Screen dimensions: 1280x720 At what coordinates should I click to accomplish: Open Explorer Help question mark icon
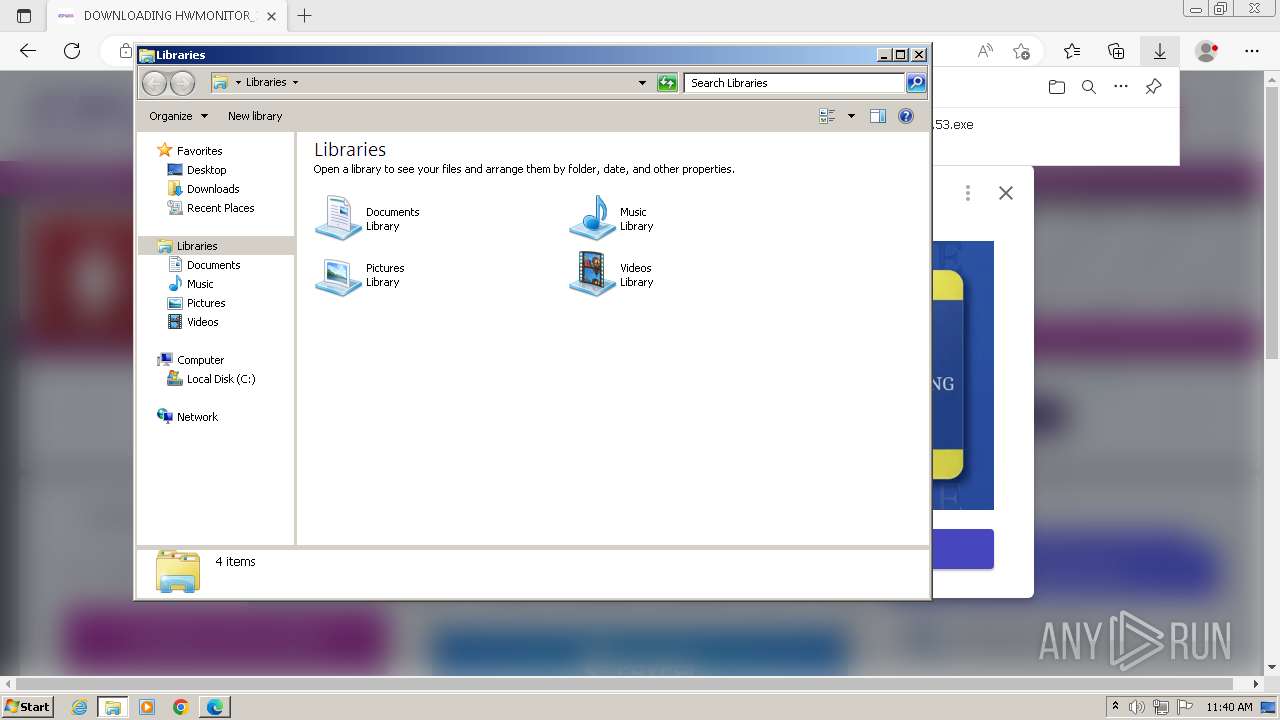coord(906,116)
